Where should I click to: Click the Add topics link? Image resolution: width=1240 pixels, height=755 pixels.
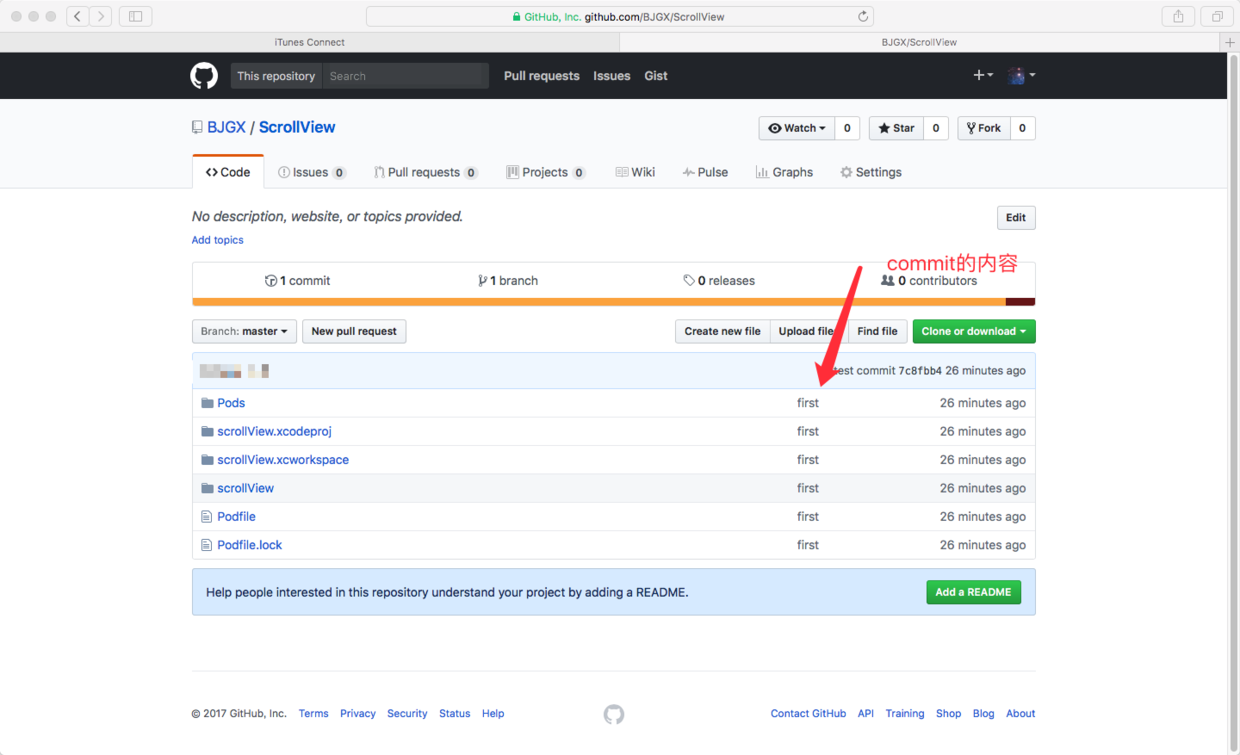point(218,240)
